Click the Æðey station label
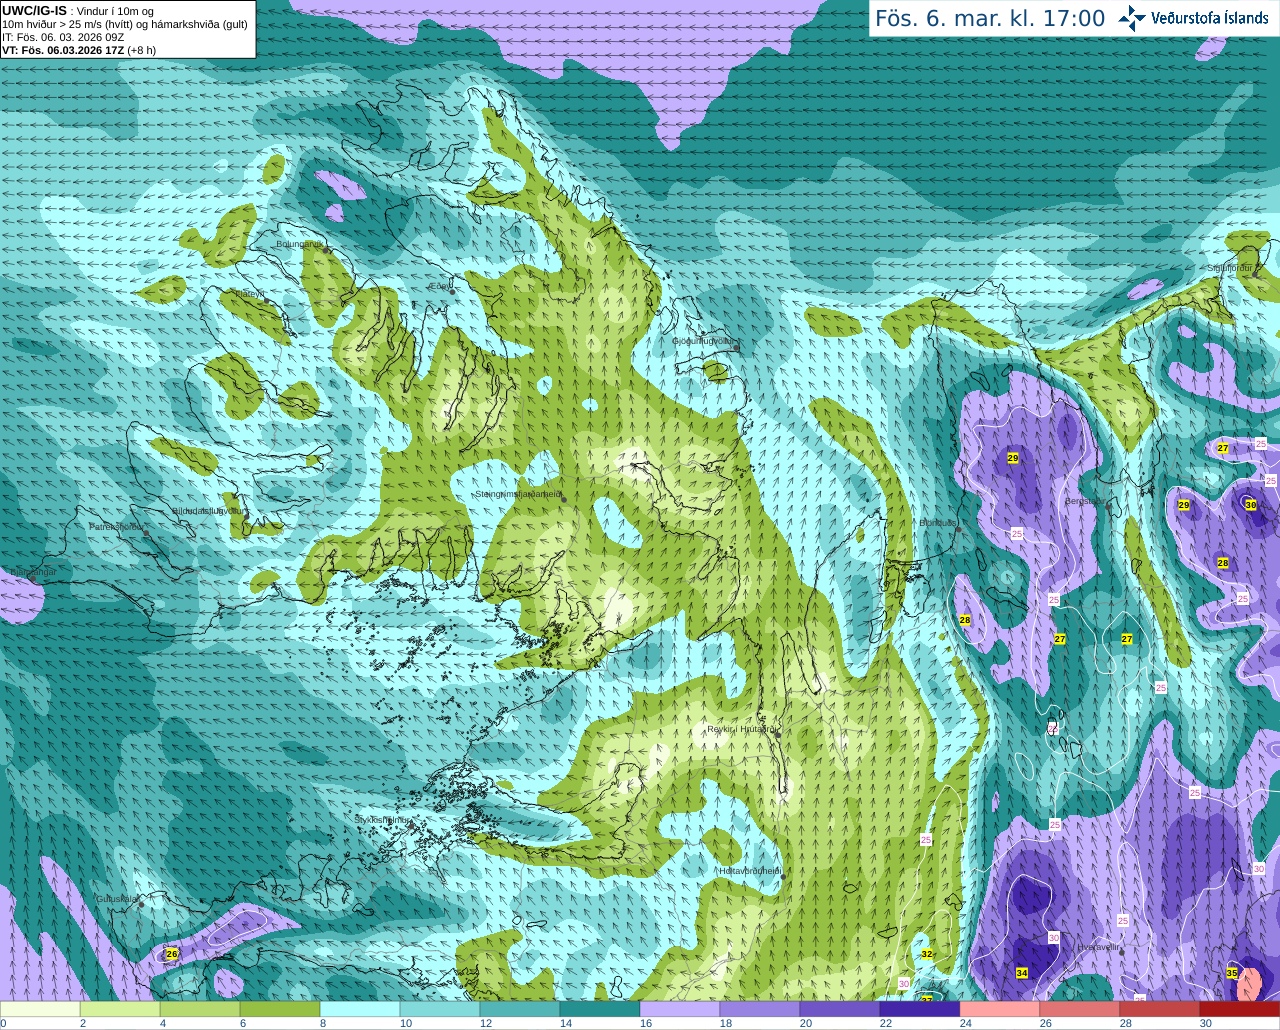 438,286
